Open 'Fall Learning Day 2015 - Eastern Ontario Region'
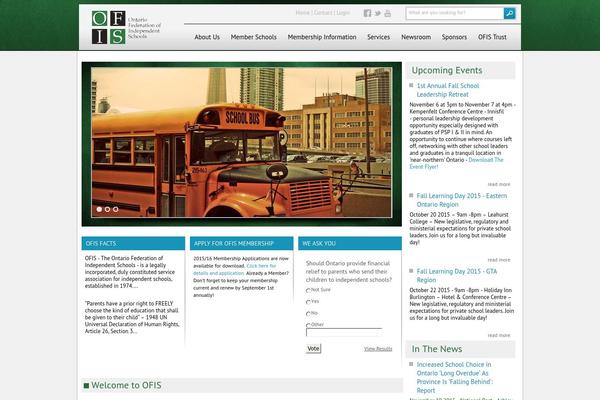This screenshot has height=400, width=600. pyautogui.click(x=461, y=200)
